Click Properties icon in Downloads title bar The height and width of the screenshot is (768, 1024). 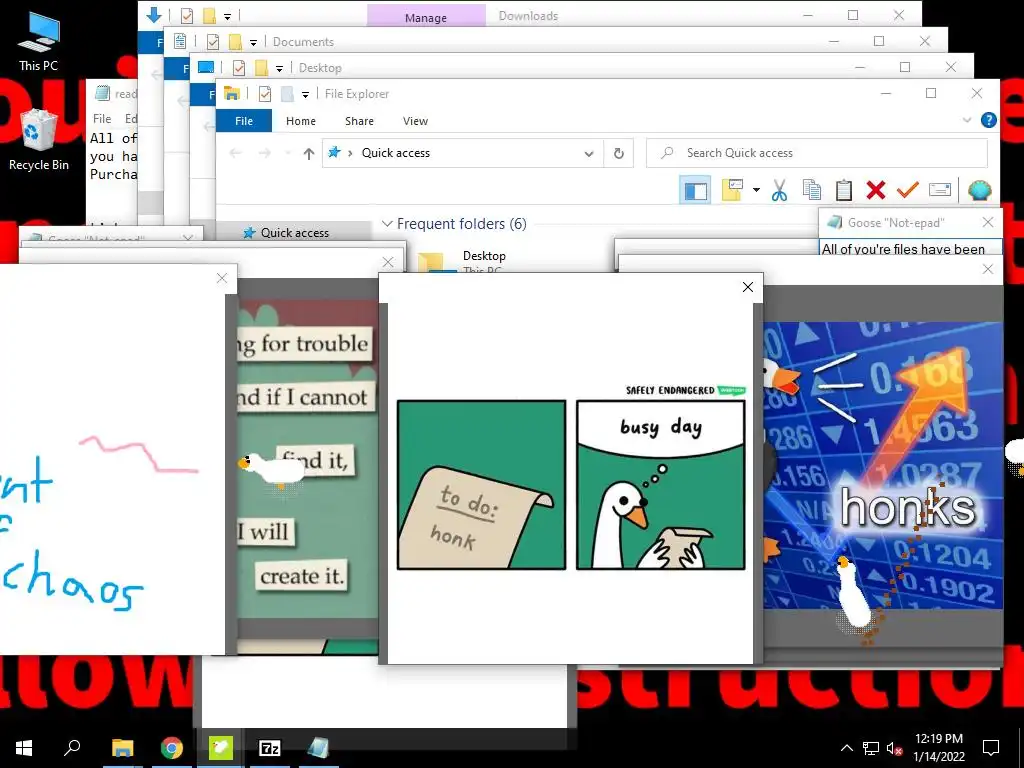click(187, 16)
